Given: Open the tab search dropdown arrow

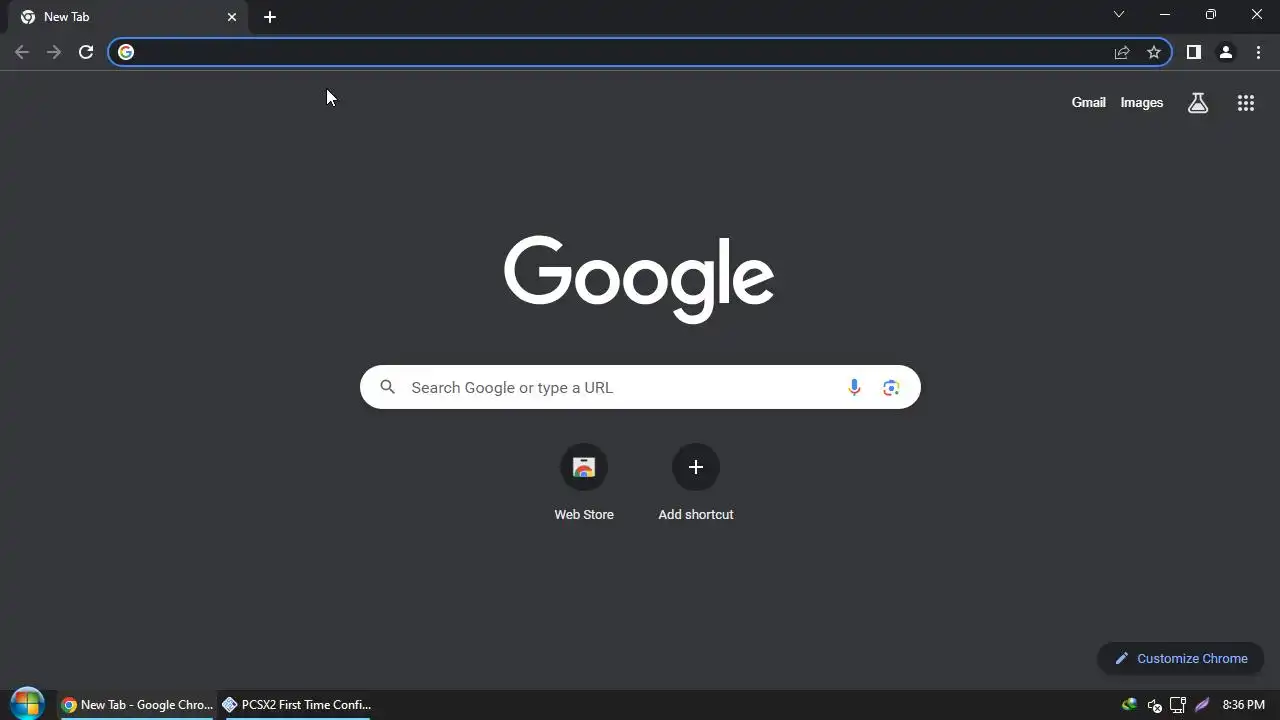Looking at the screenshot, I should [1119, 14].
